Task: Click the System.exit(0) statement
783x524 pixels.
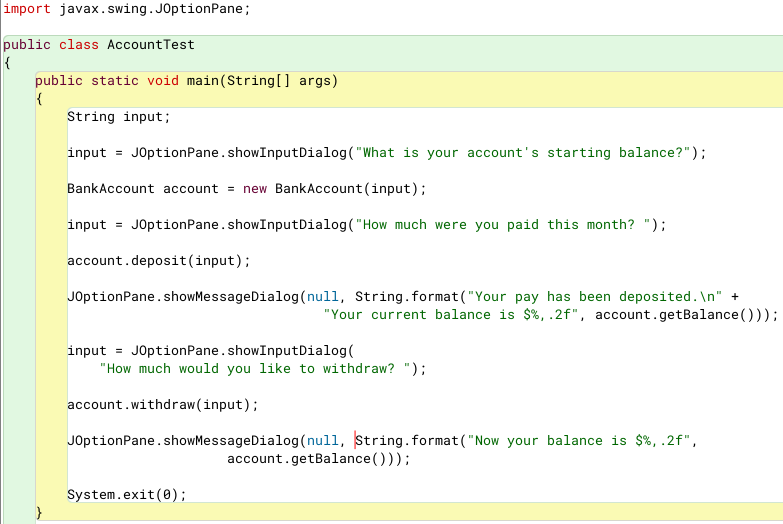Action: click(x=126, y=495)
